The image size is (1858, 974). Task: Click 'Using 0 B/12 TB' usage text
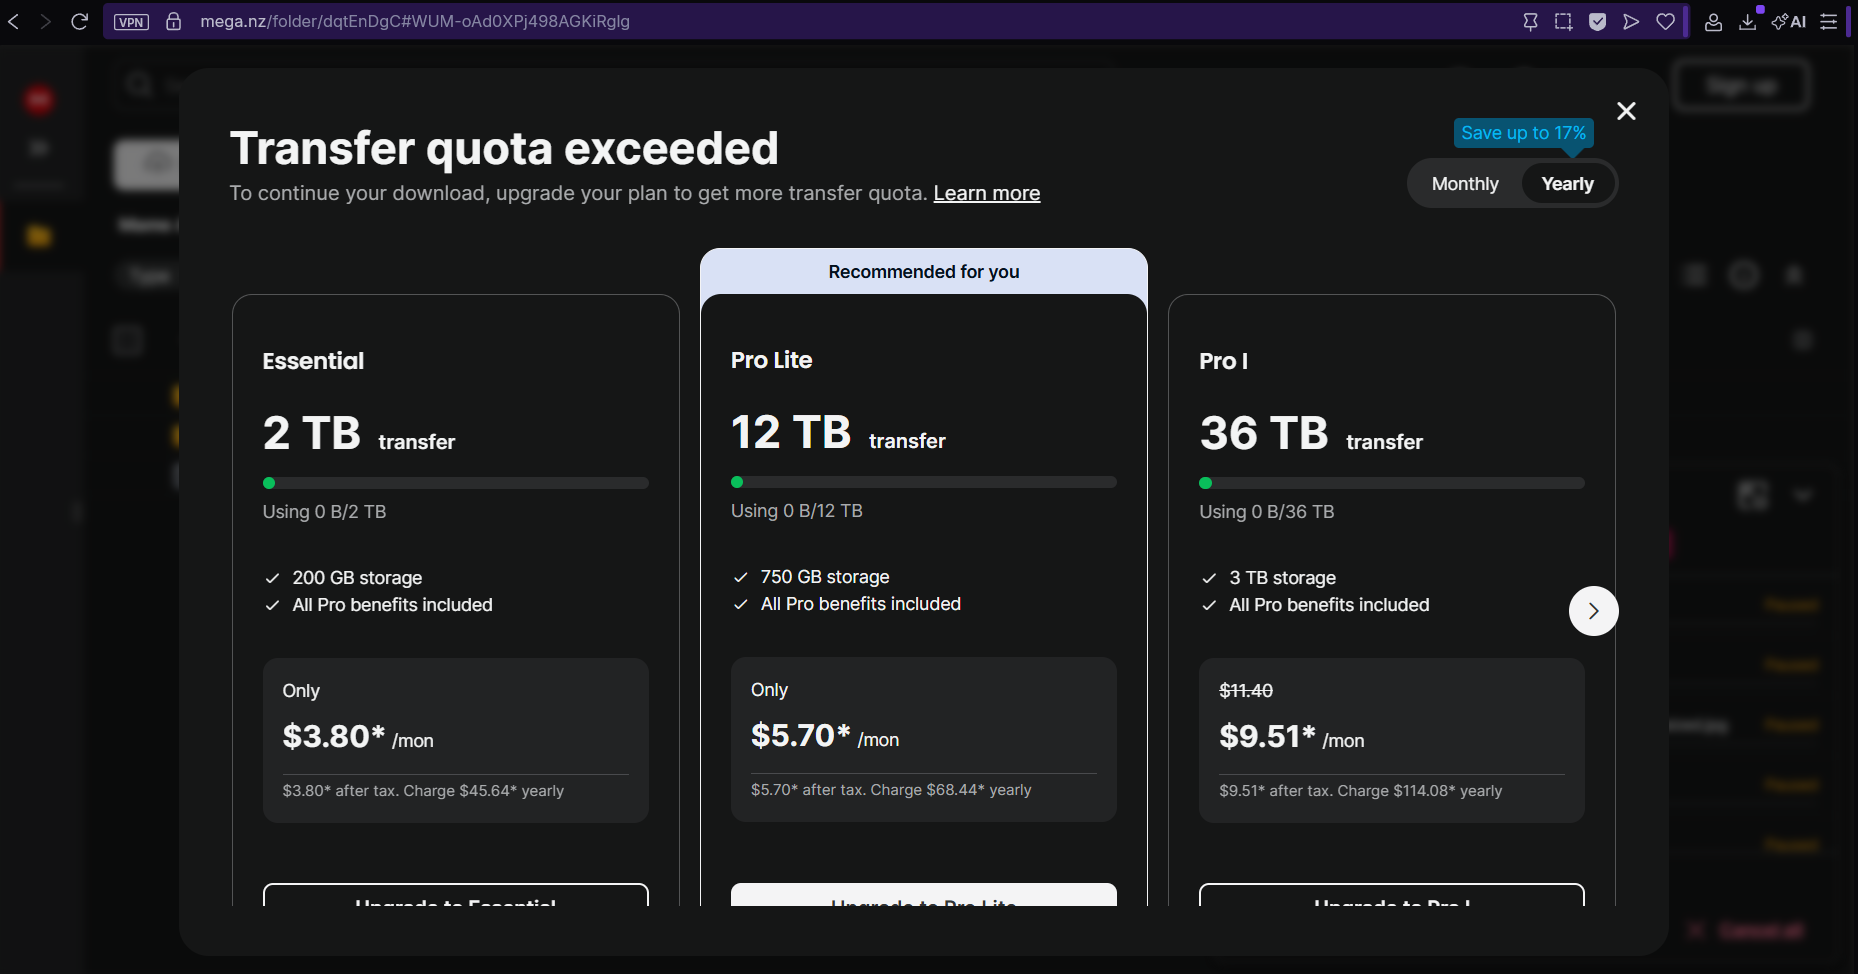(x=797, y=511)
